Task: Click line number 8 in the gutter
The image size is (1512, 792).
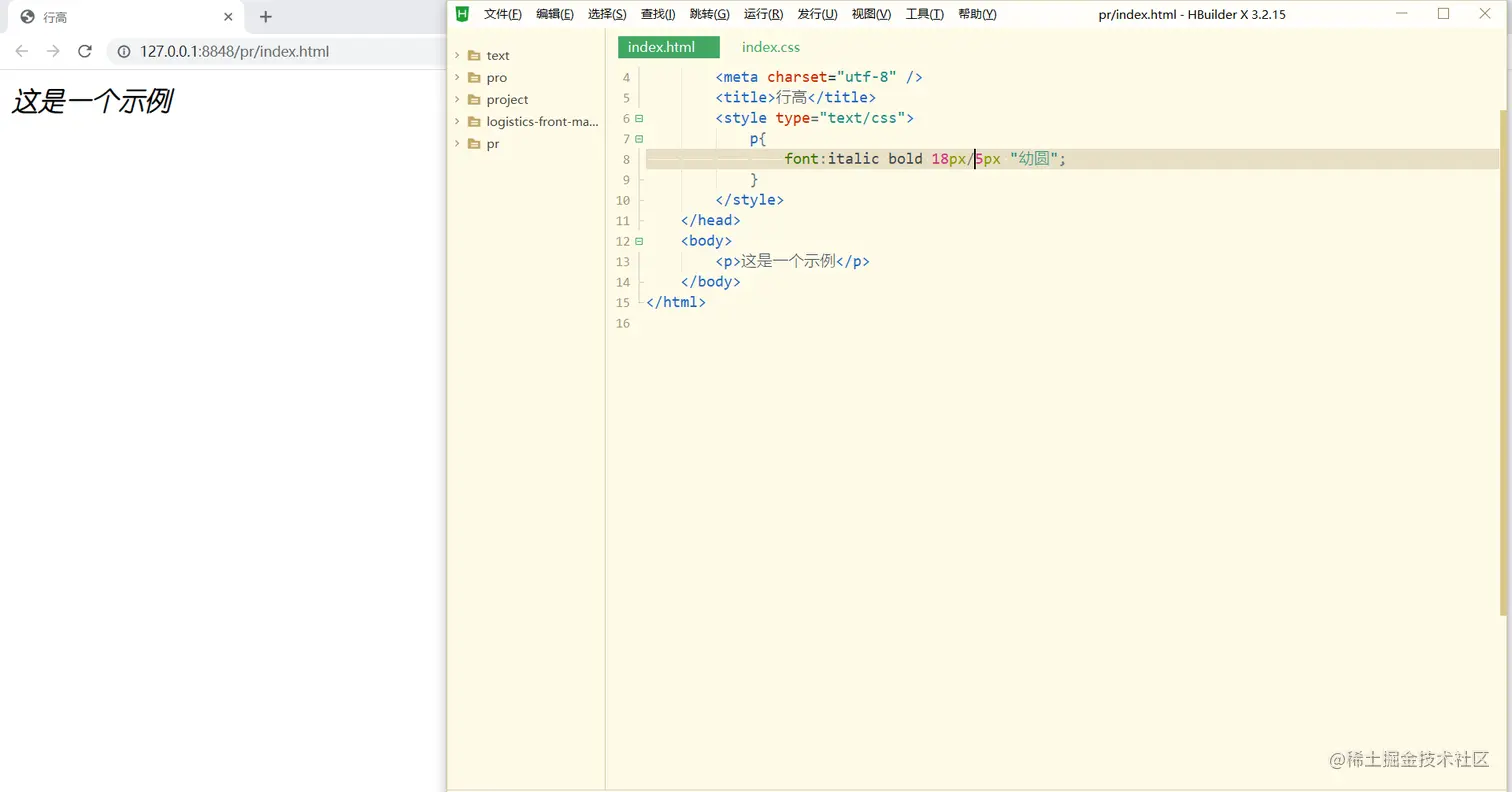Action: [626, 159]
